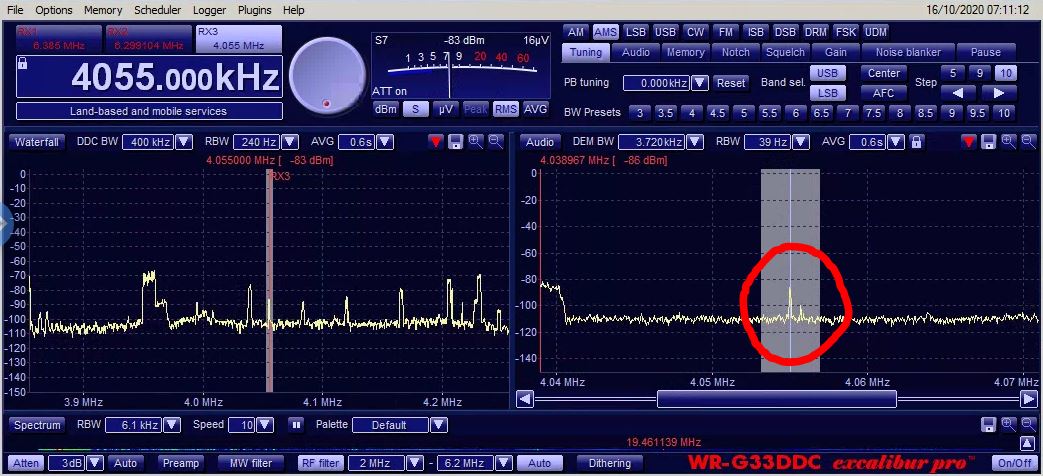Reset the passband tuning
This screenshot has width=1043, height=476.
[x=731, y=83]
